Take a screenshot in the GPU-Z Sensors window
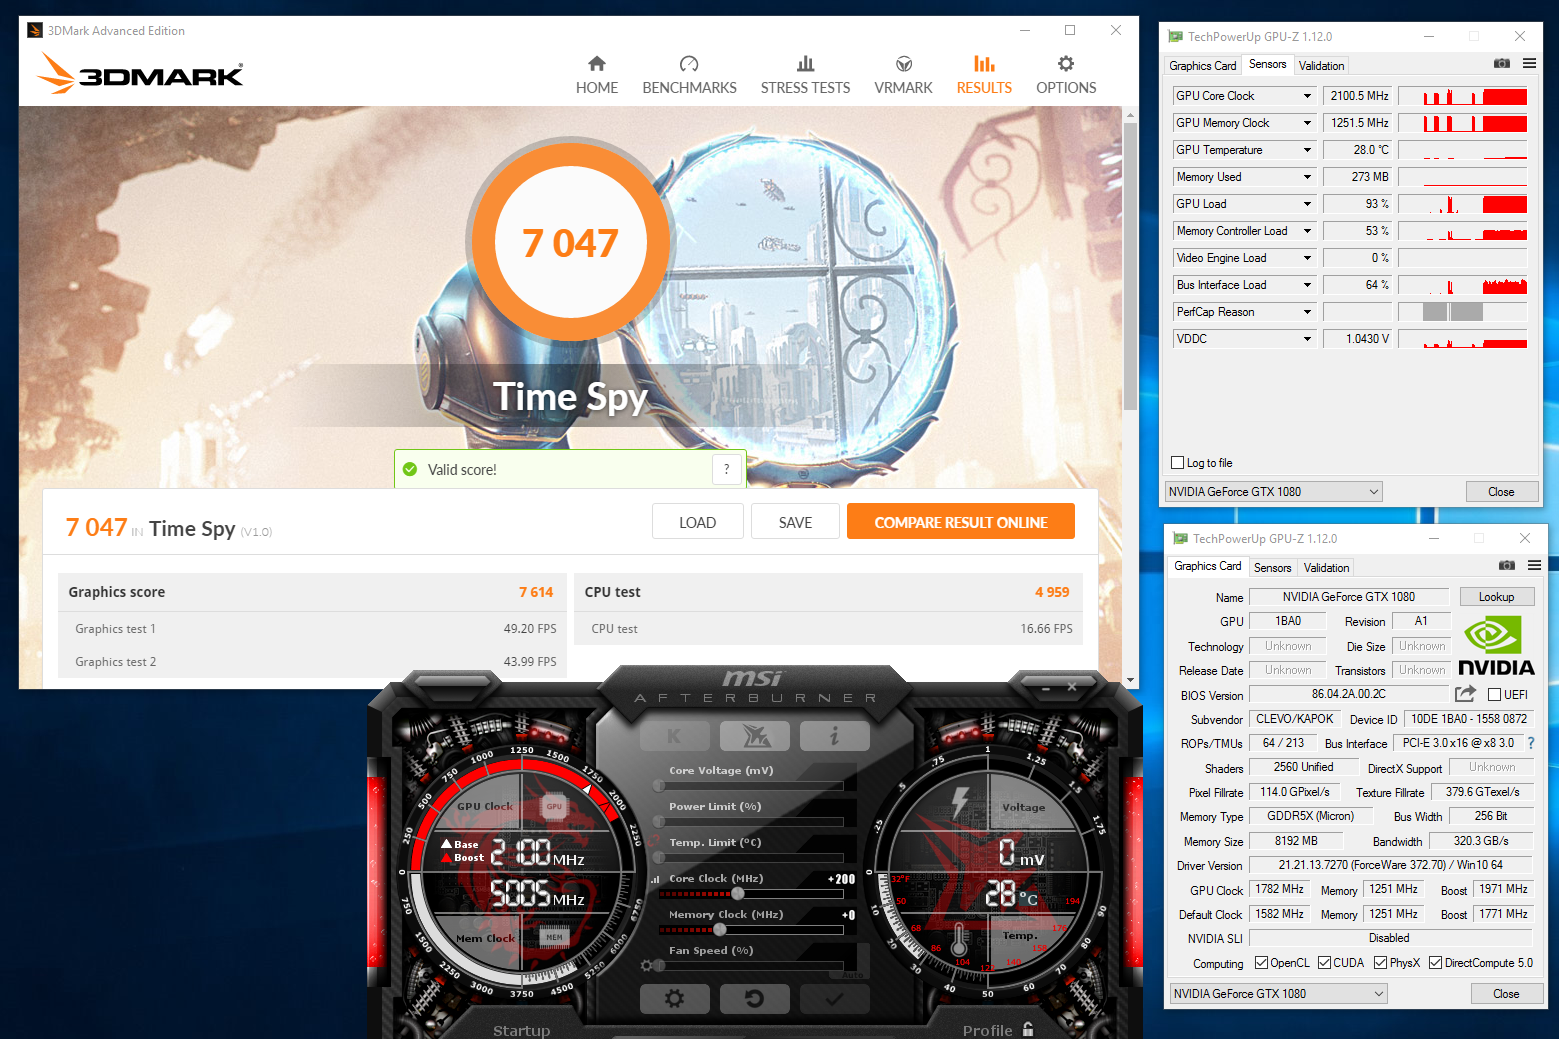Screen dimensions: 1559x1039 (x=1502, y=63)
